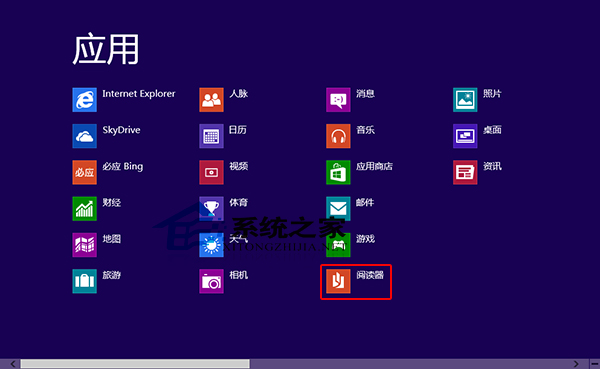600x369 pixels.
Task: Open the 邮件 mail envelope icon
Action: click(x=338, y=209)
